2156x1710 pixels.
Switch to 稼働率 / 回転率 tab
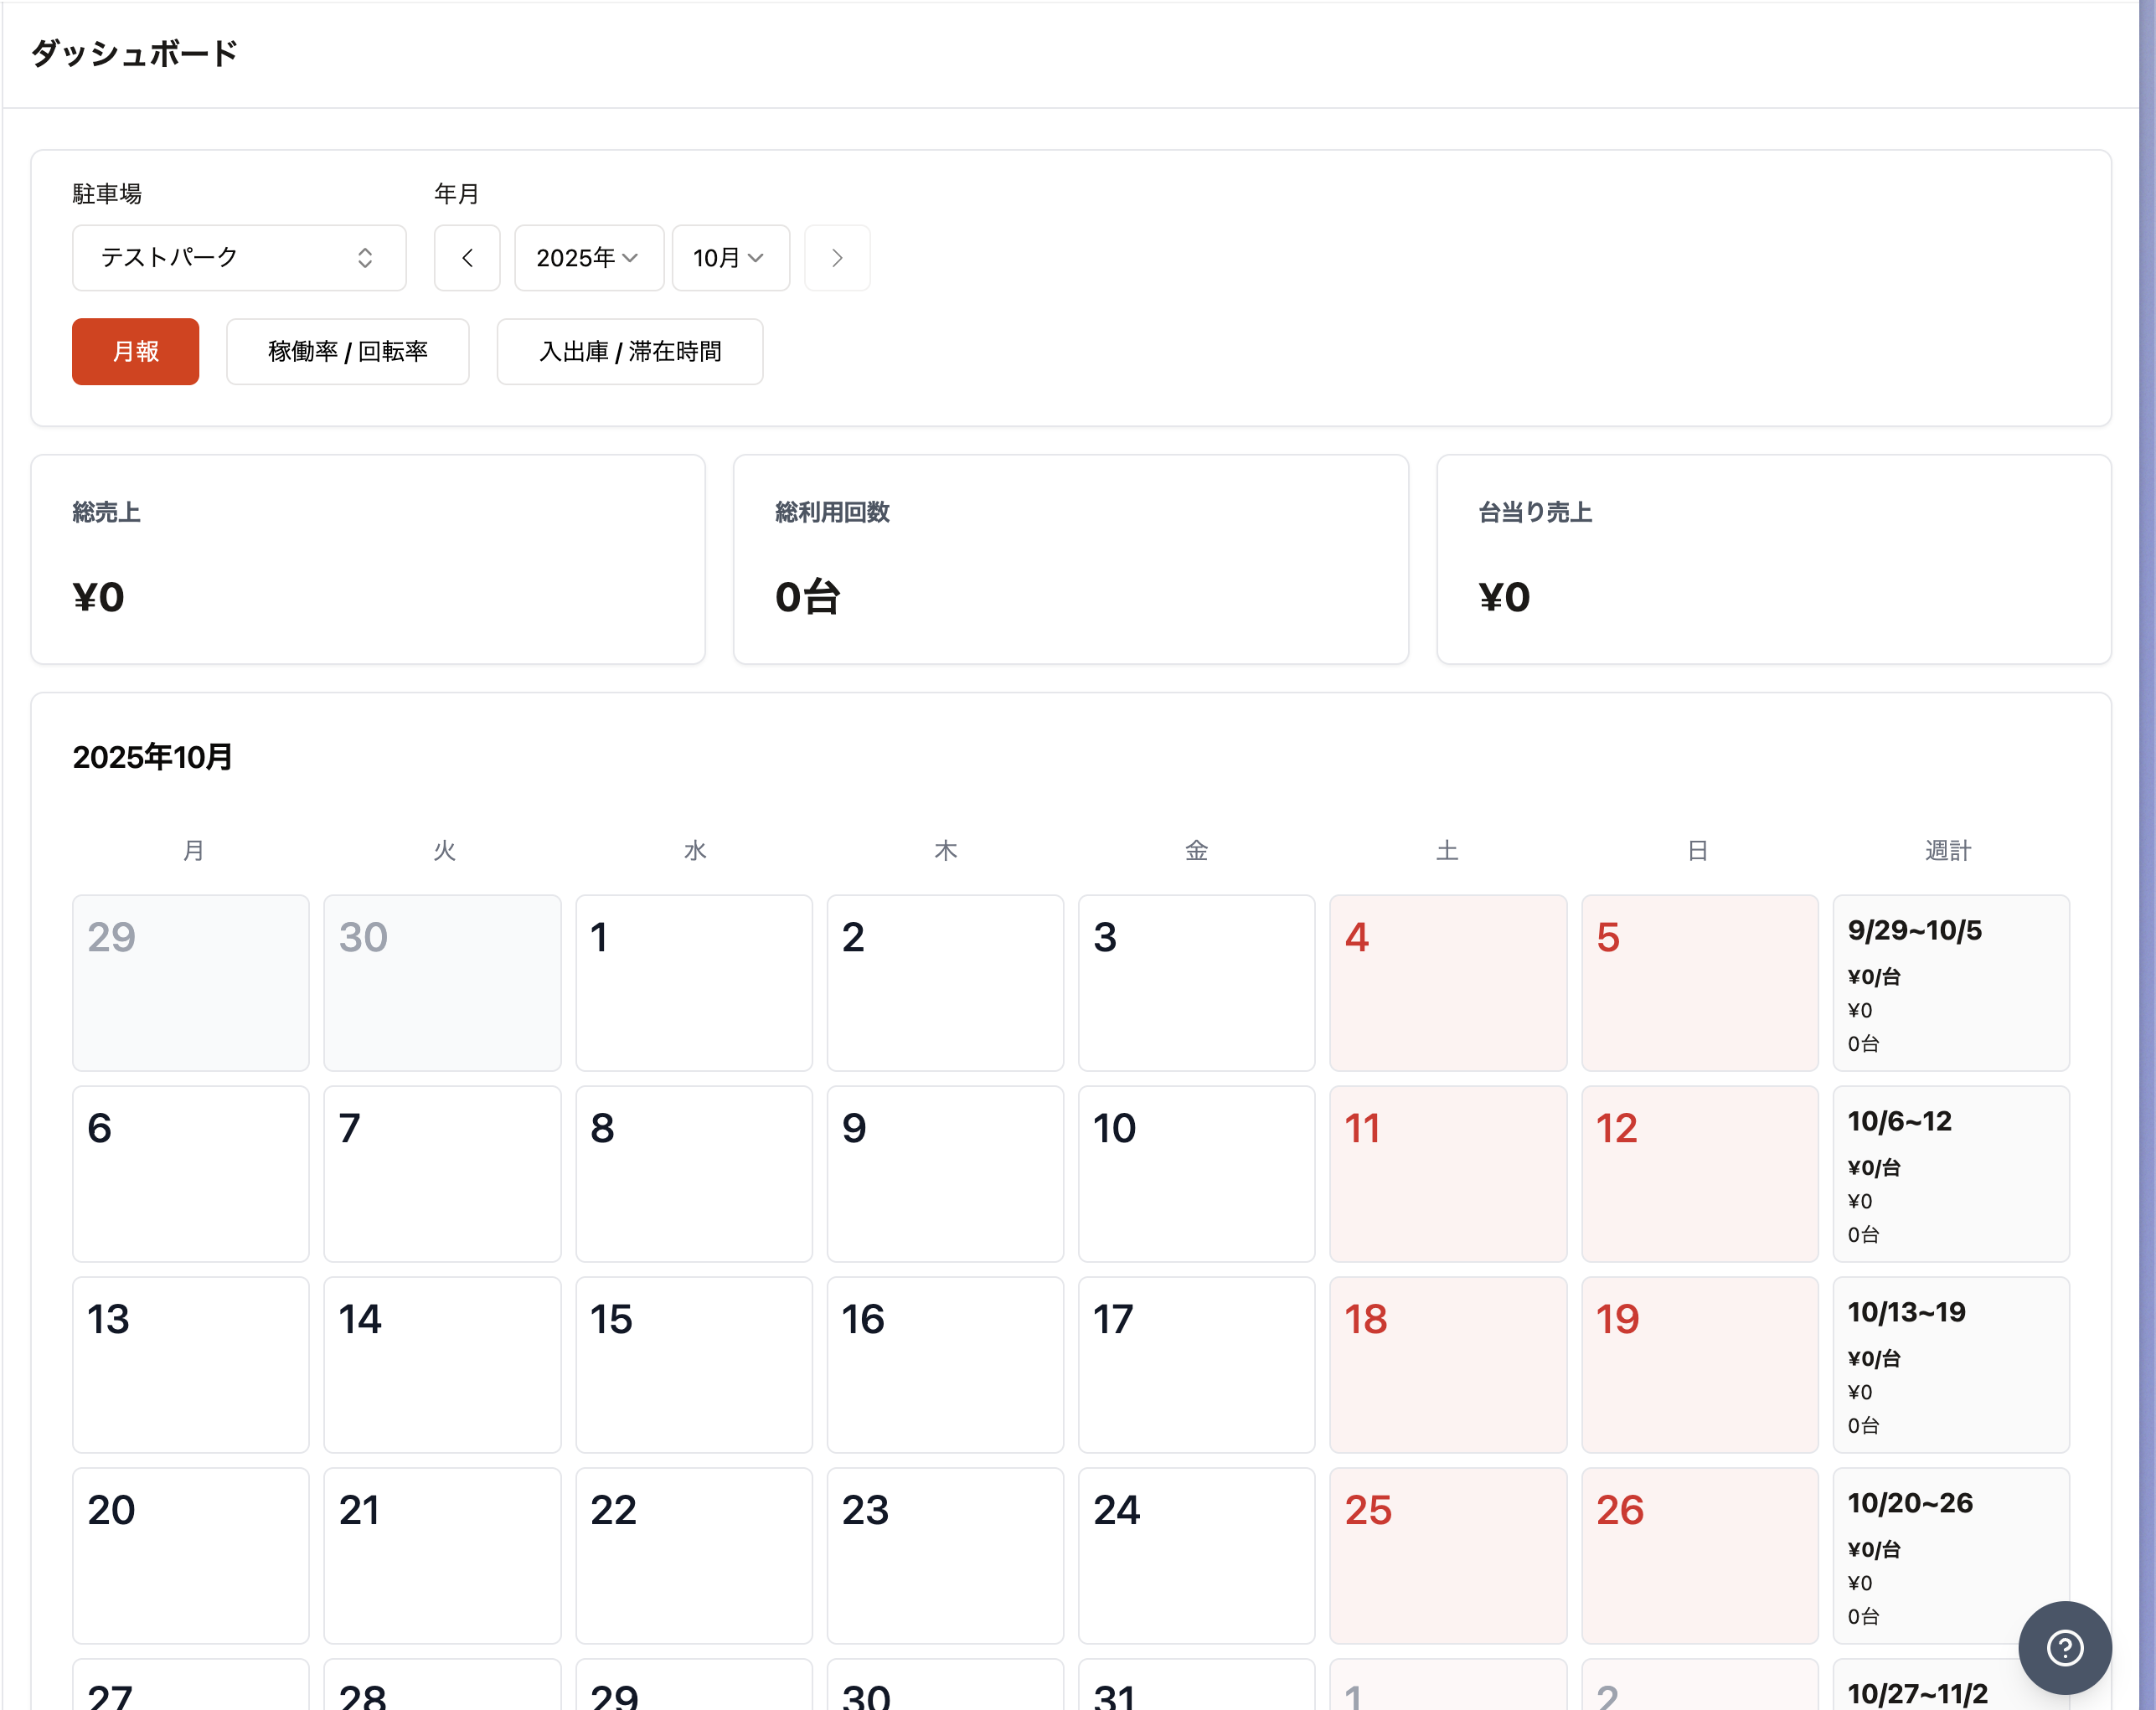click(347, 351)
